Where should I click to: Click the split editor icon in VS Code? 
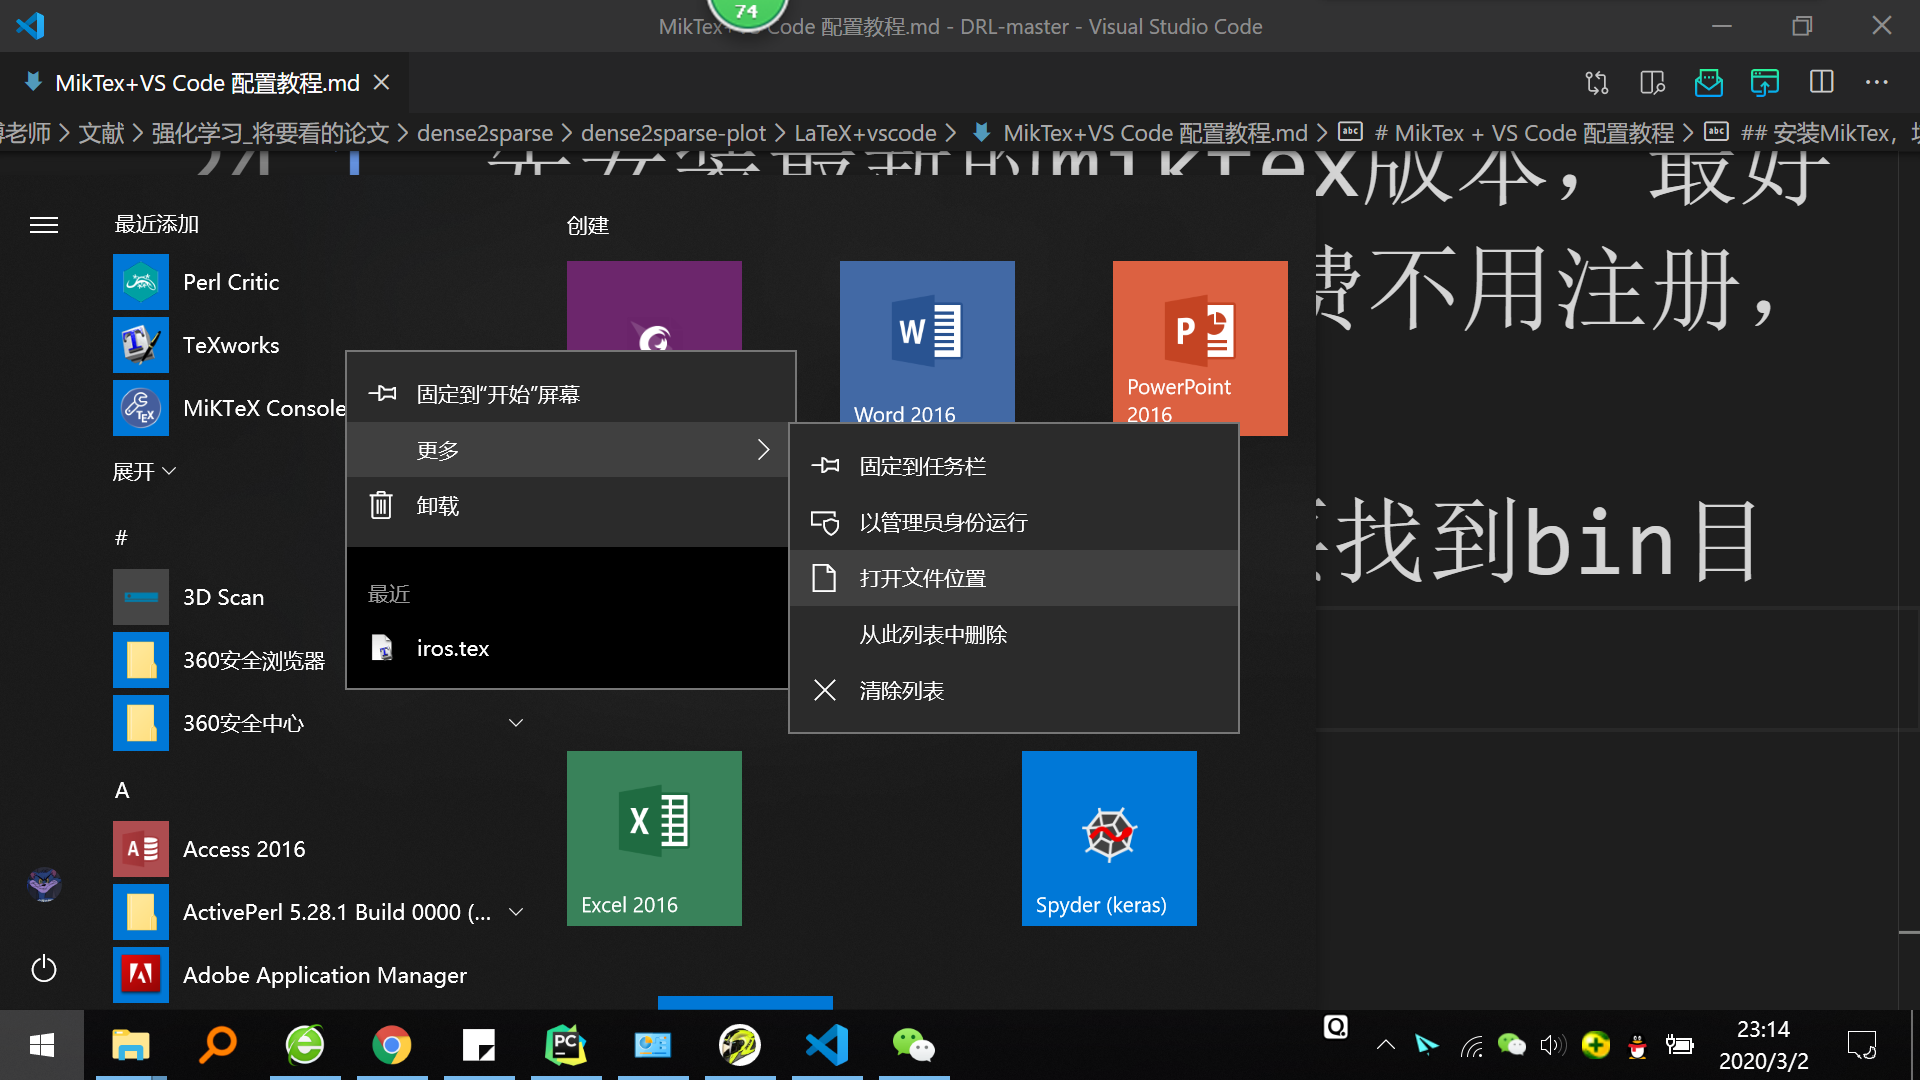point(1822,82)
